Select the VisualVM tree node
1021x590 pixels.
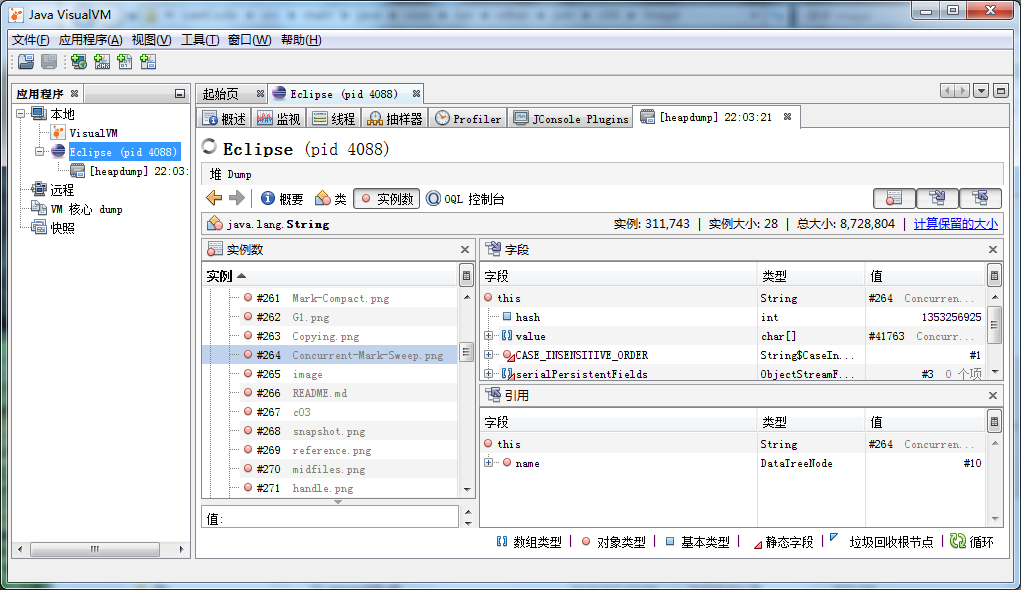click(93, 133)
